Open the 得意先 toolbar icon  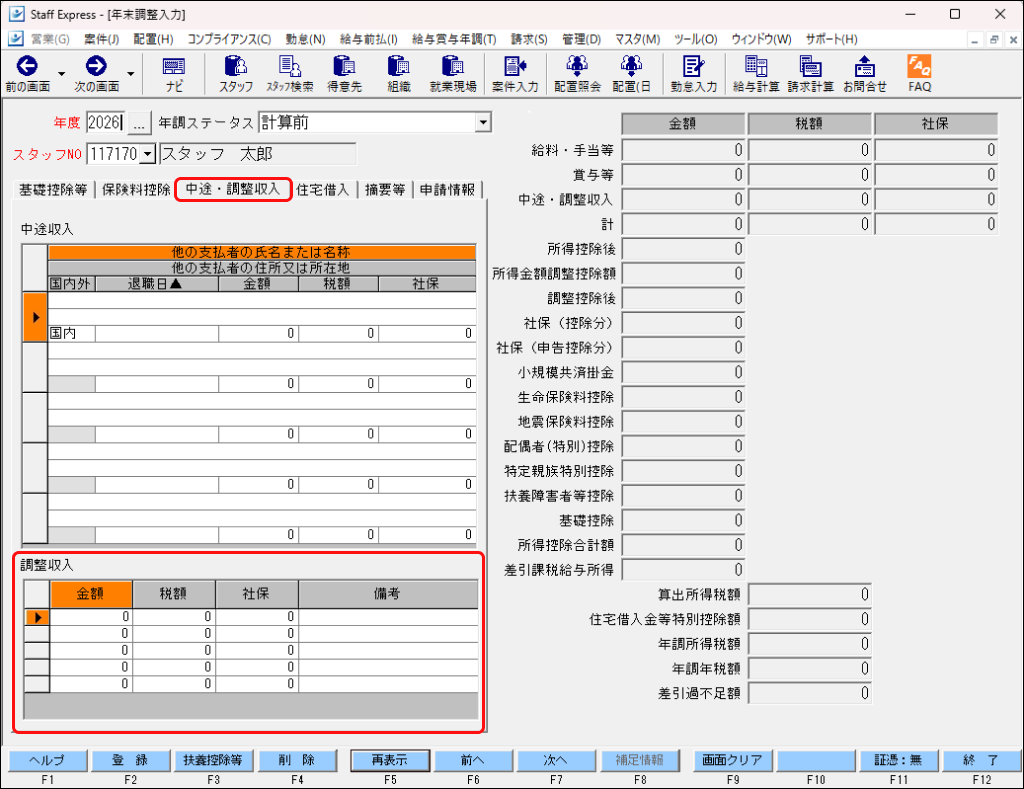tap(344, 73)
